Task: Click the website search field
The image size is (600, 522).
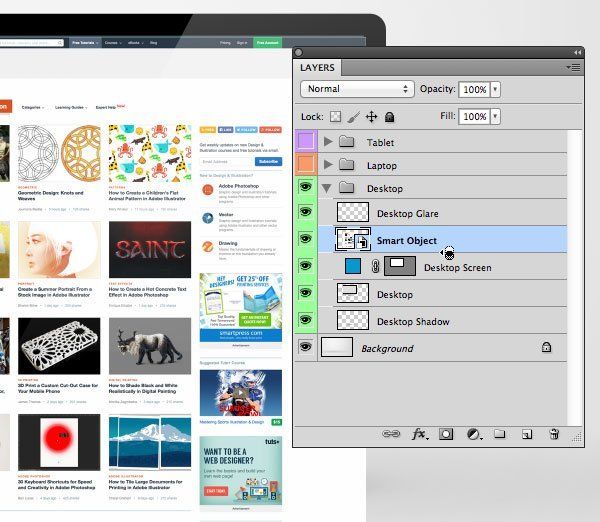Action: coord(31,42)
